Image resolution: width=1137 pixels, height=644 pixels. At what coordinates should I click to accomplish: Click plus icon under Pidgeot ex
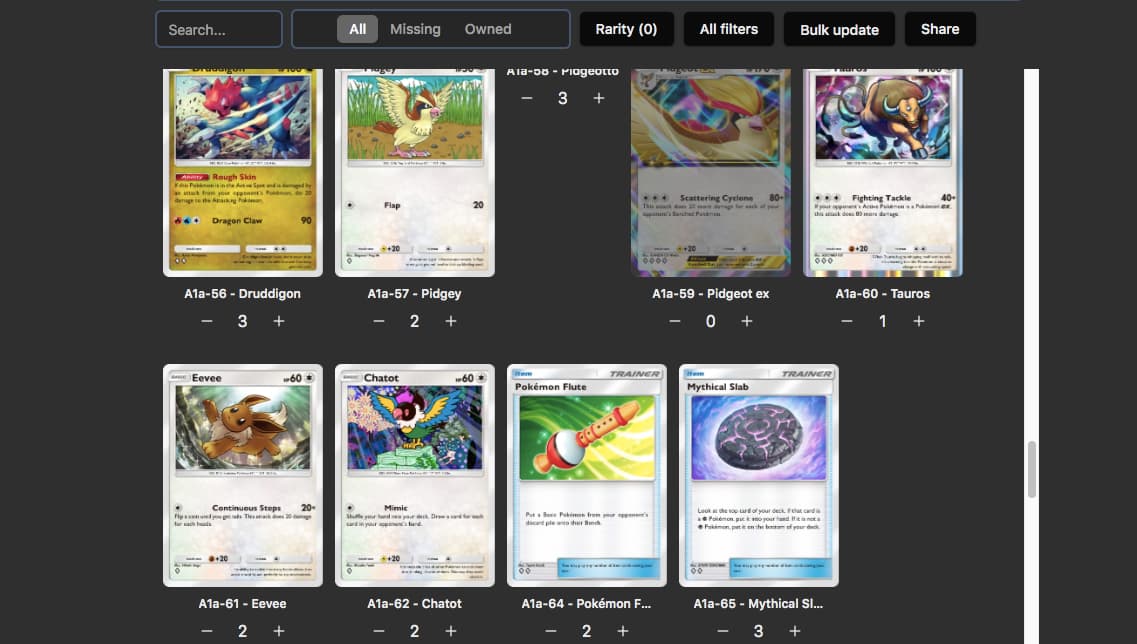(747, 321)
